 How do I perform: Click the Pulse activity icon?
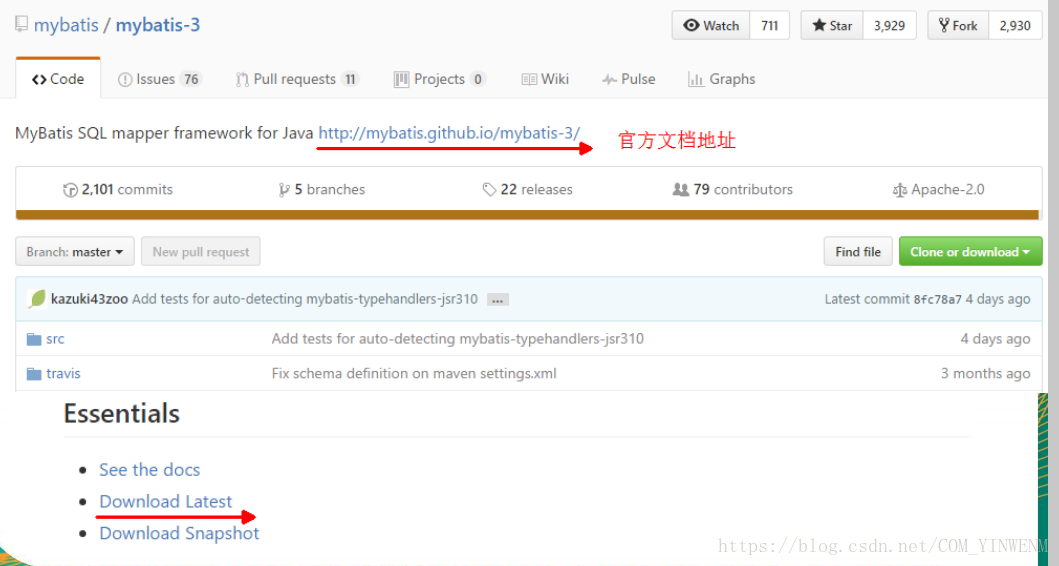pos(609,80)
